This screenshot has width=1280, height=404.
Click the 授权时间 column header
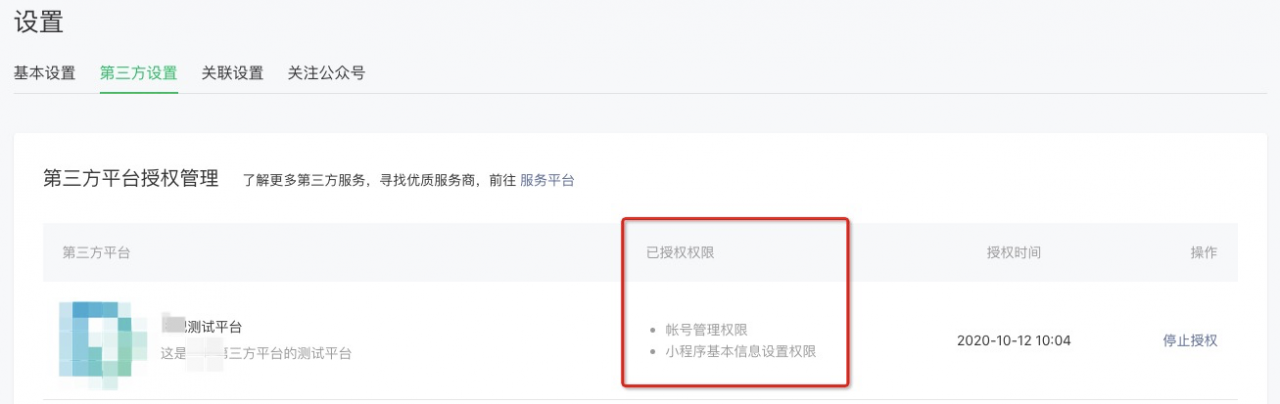[1013, 253]
